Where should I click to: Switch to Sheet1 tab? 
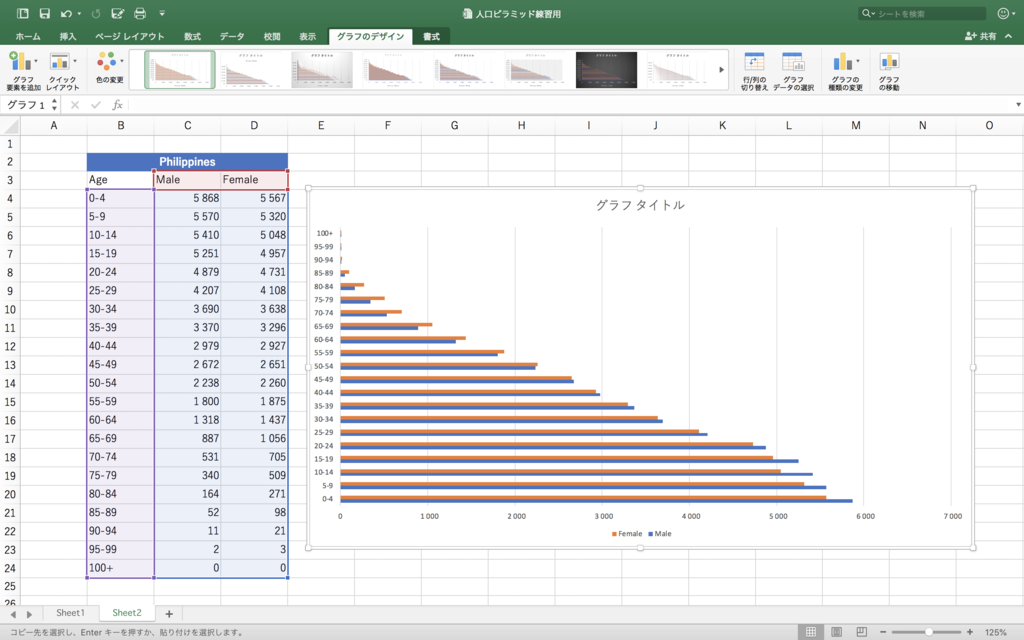click(71, 613)
